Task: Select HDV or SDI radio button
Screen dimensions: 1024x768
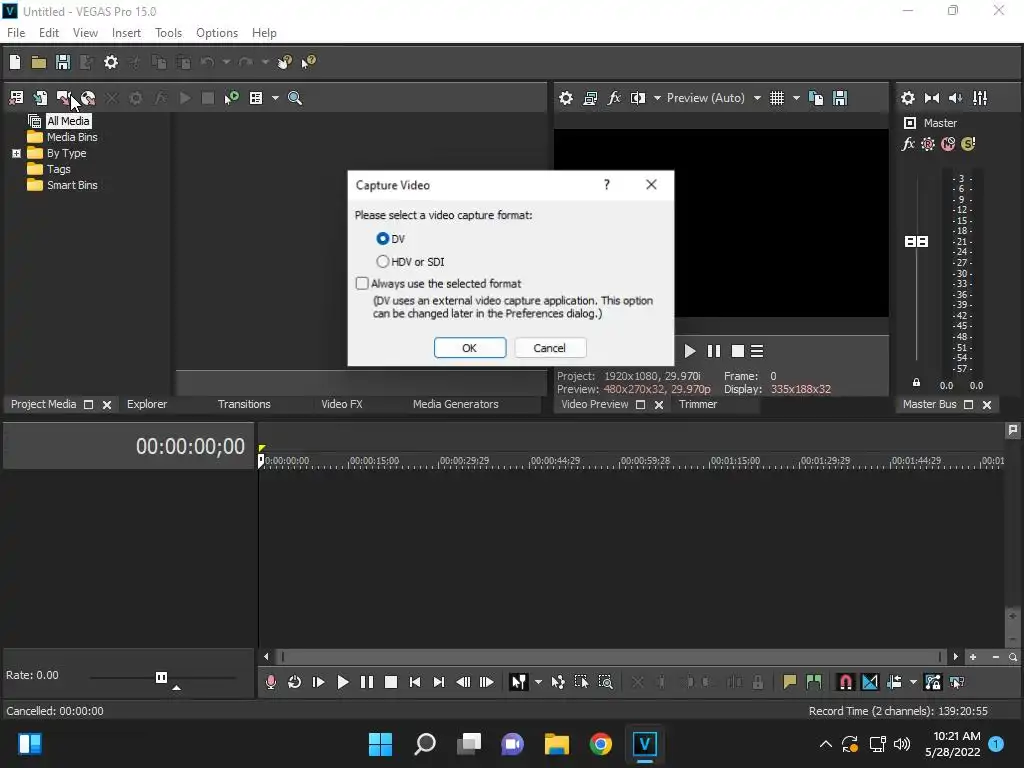Action: [x=383, y=261]
